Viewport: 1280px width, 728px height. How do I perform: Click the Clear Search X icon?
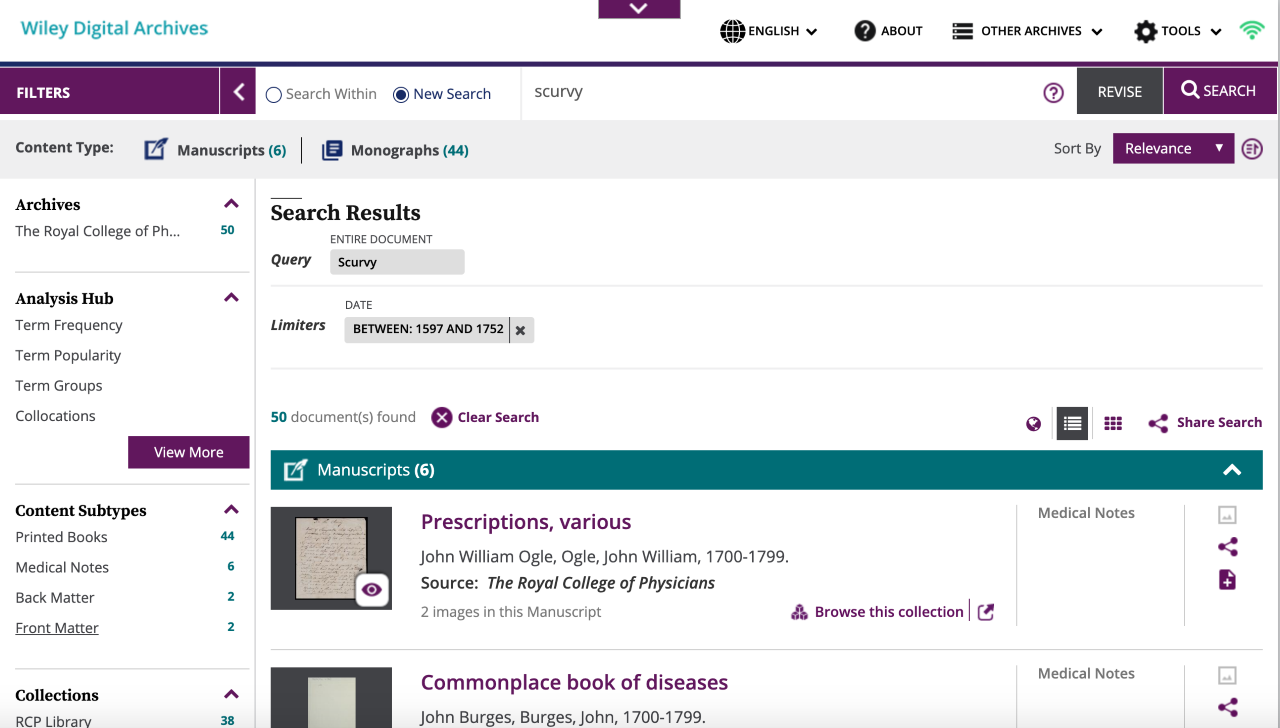pos(442,418)
